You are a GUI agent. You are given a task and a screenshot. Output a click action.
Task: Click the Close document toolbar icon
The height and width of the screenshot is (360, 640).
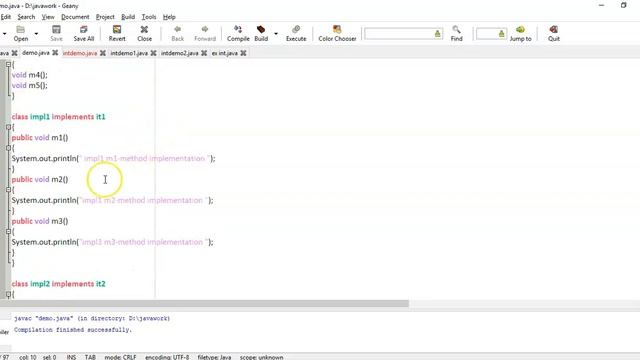click(144, 33)
